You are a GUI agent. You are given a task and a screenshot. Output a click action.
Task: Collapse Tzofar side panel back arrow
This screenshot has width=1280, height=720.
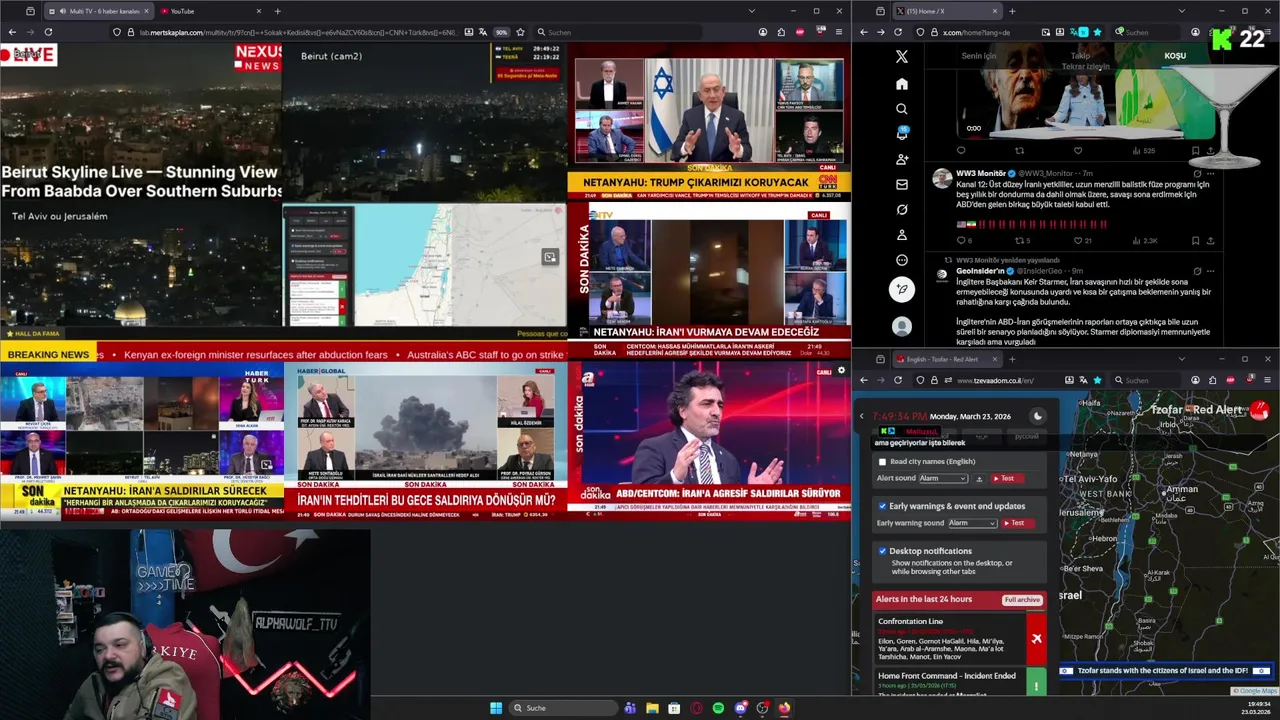coord(862,416)
